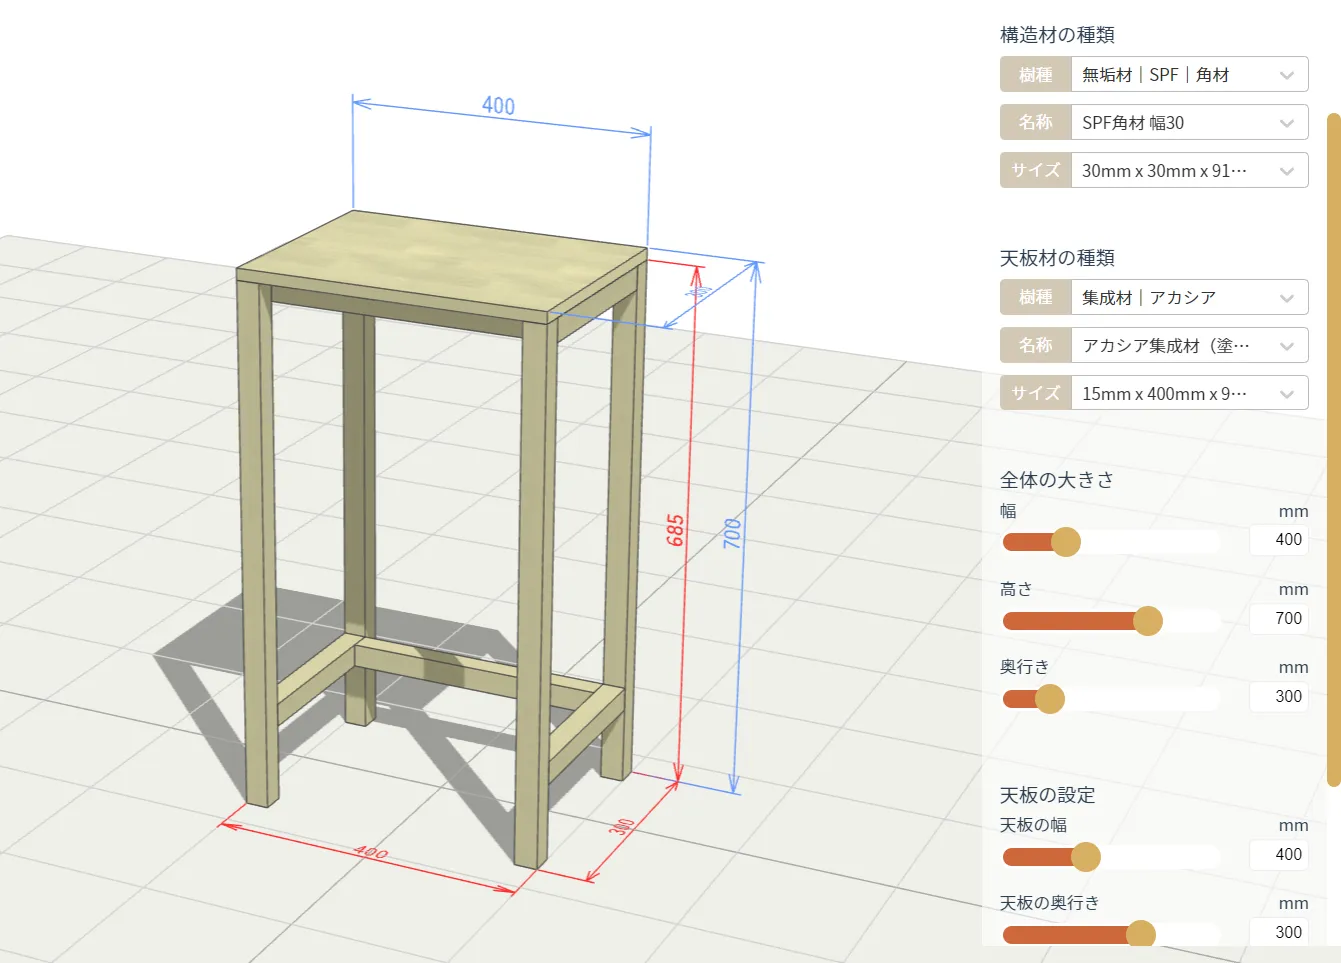Viewport: 1341px width, 963px height.
Task: Click the 天板の幅 slider handle
Action: pyautogui.click(x=1086, y=857)
